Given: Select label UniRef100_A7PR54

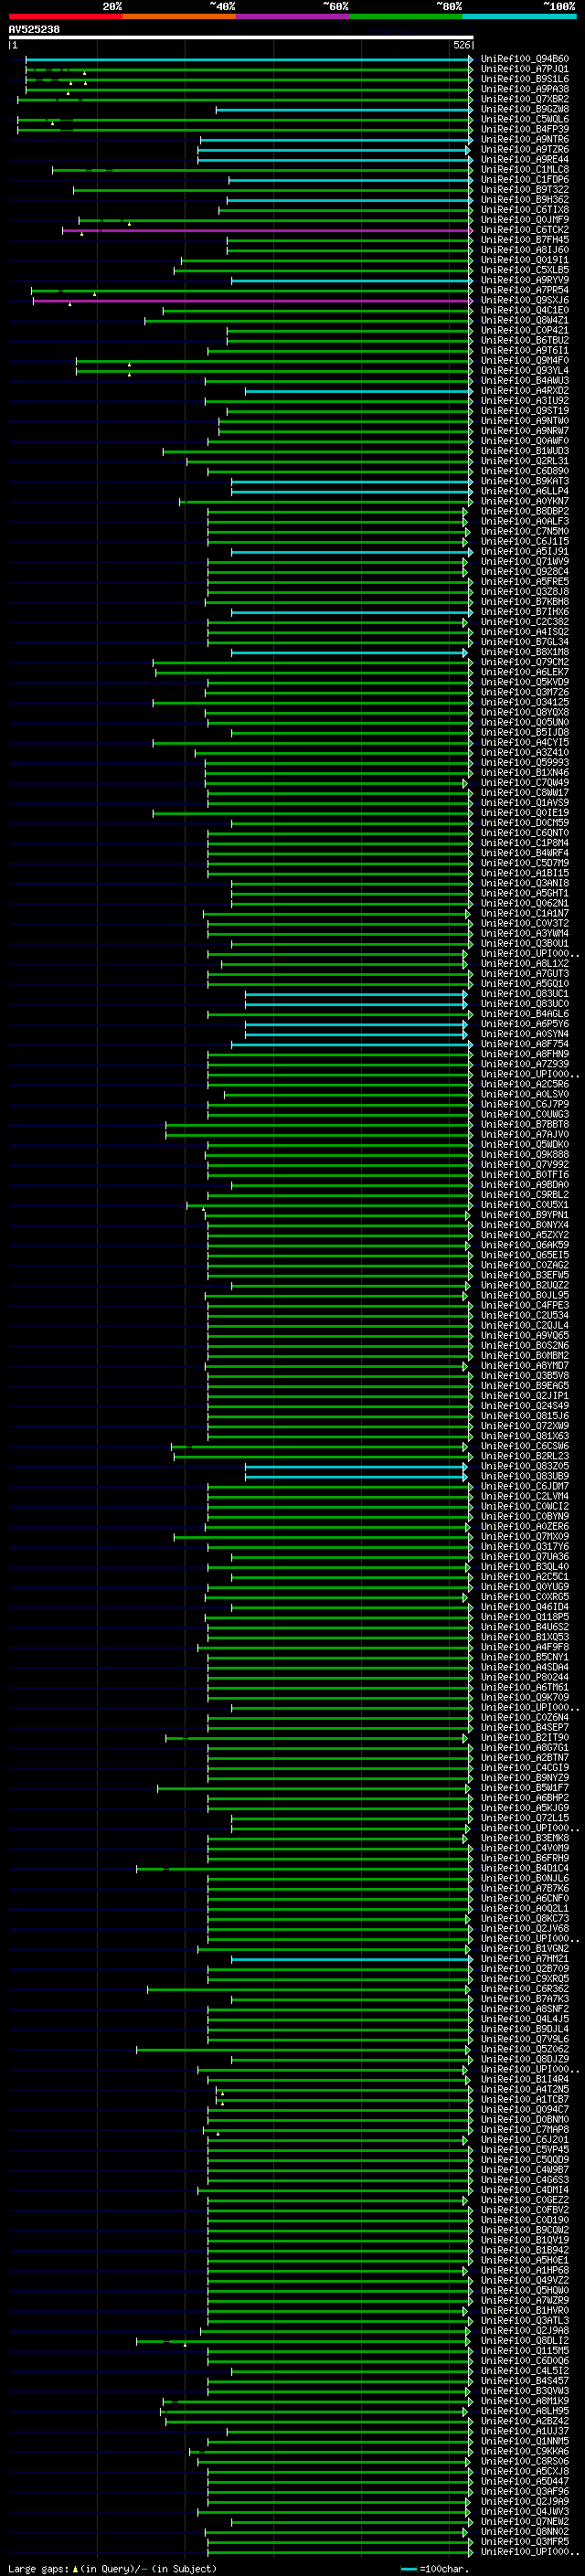Looking at the screenshot, I should [525, 290].
